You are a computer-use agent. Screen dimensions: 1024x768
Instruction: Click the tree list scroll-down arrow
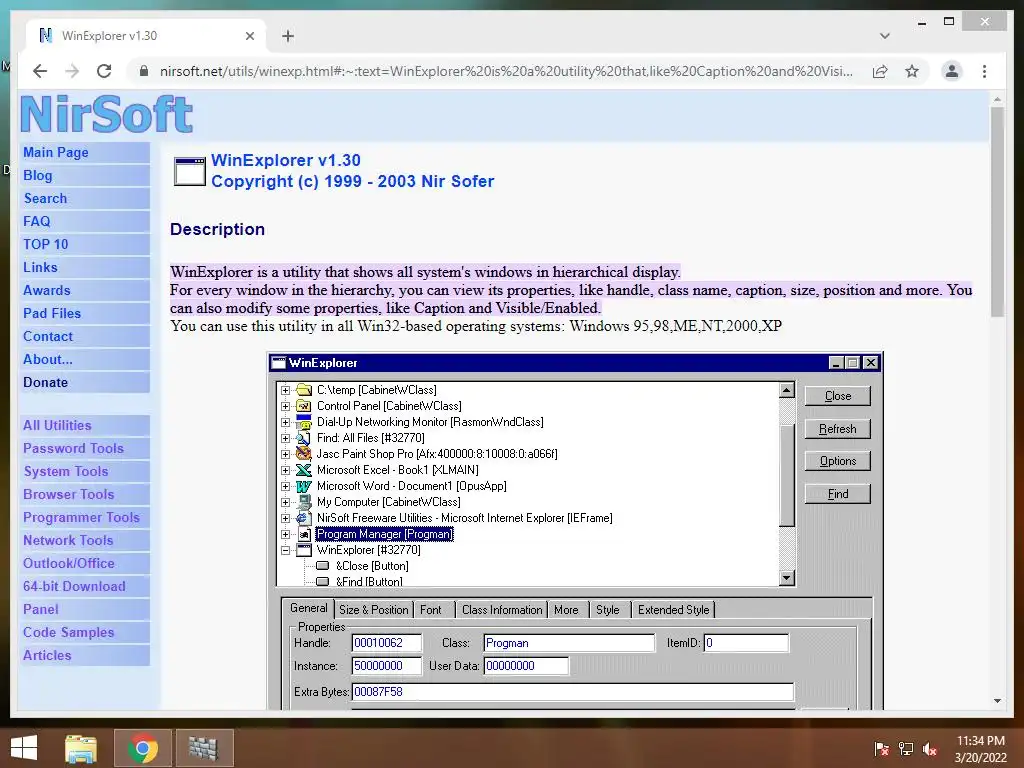pyautogui.click(x=787, y=577)
